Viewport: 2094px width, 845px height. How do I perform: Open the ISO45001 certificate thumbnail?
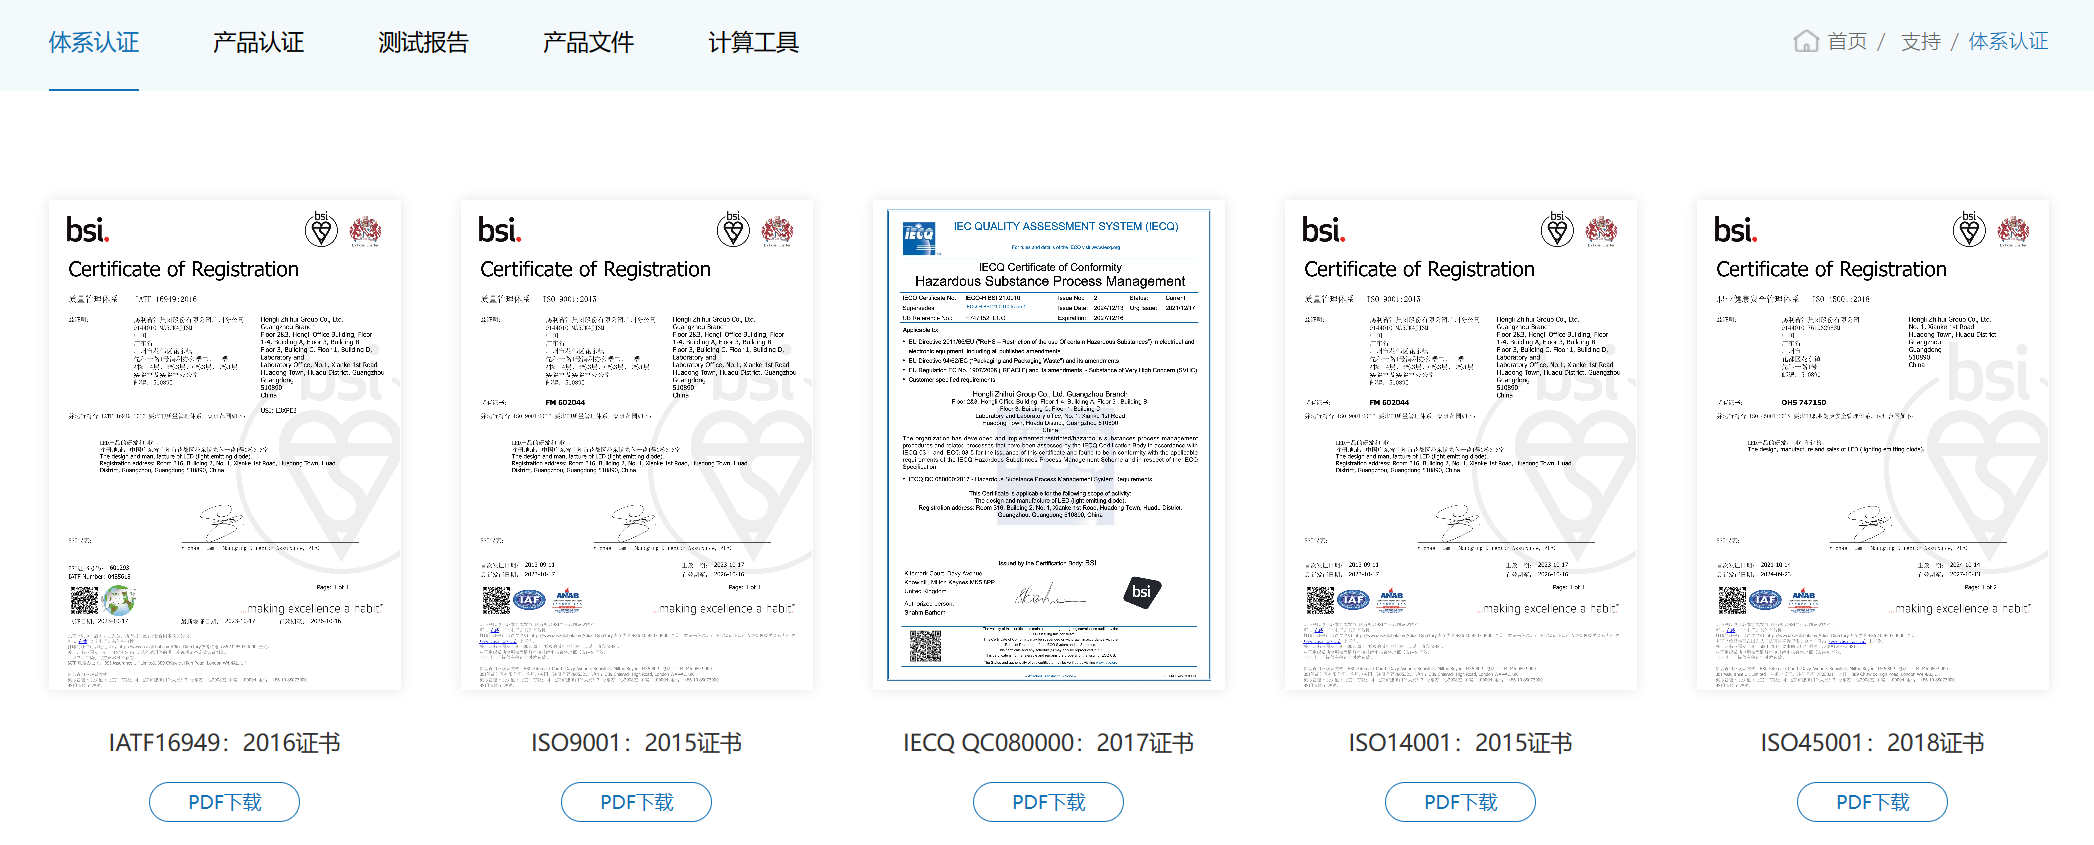coord(1873,445)
